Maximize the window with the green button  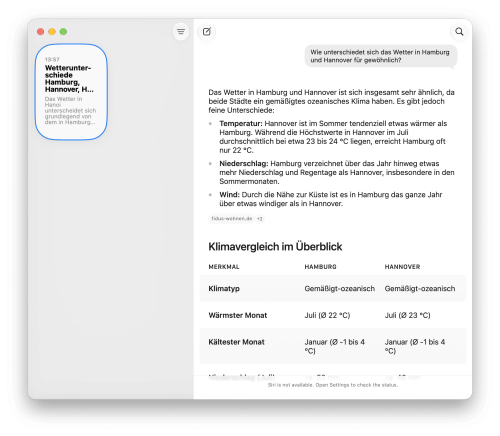[63, 32]
